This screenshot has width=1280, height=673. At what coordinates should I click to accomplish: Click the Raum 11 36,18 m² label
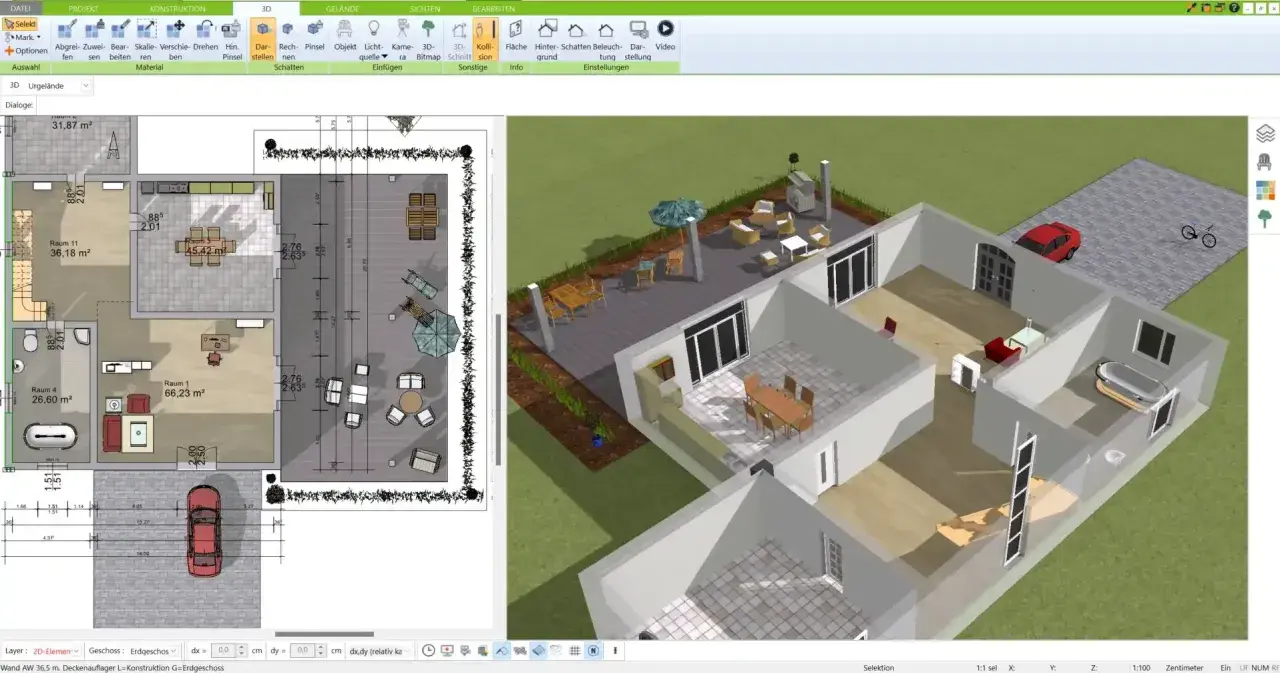[x=70, y=248]
